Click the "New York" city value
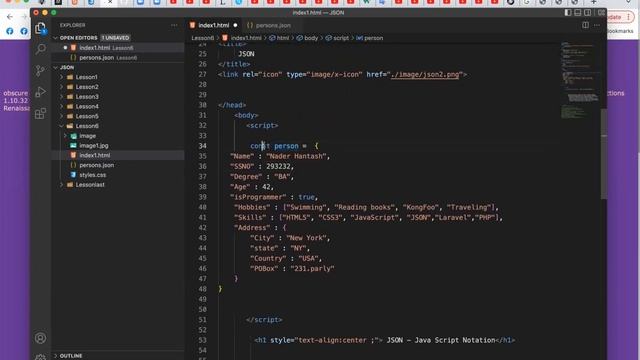Viewport: 640px width, 360px height. (306, 238)
